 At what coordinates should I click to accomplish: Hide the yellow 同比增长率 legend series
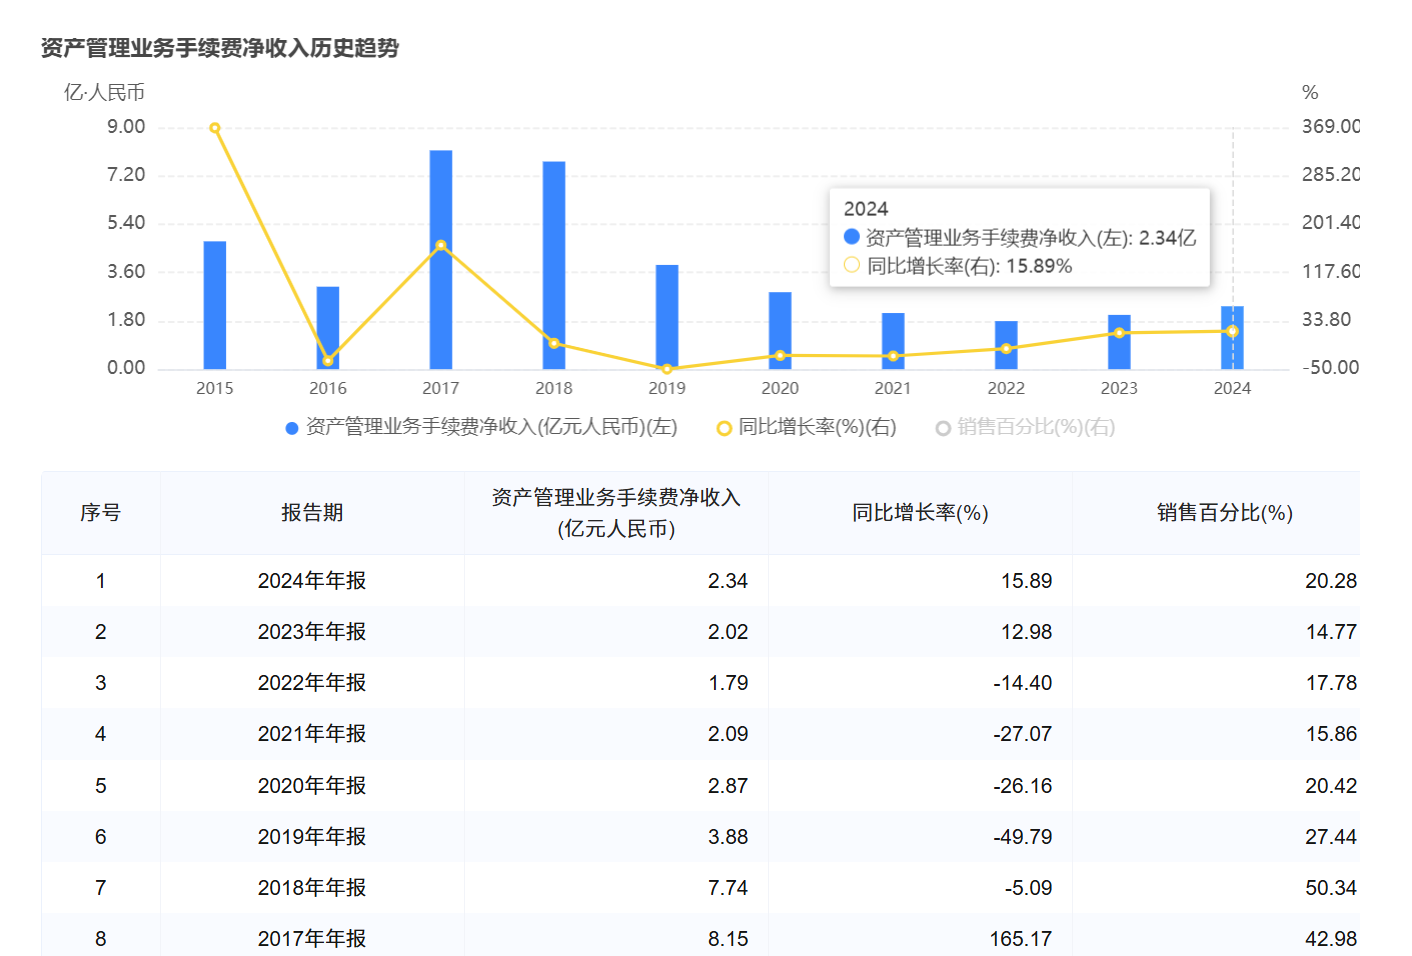pos(806,428)
